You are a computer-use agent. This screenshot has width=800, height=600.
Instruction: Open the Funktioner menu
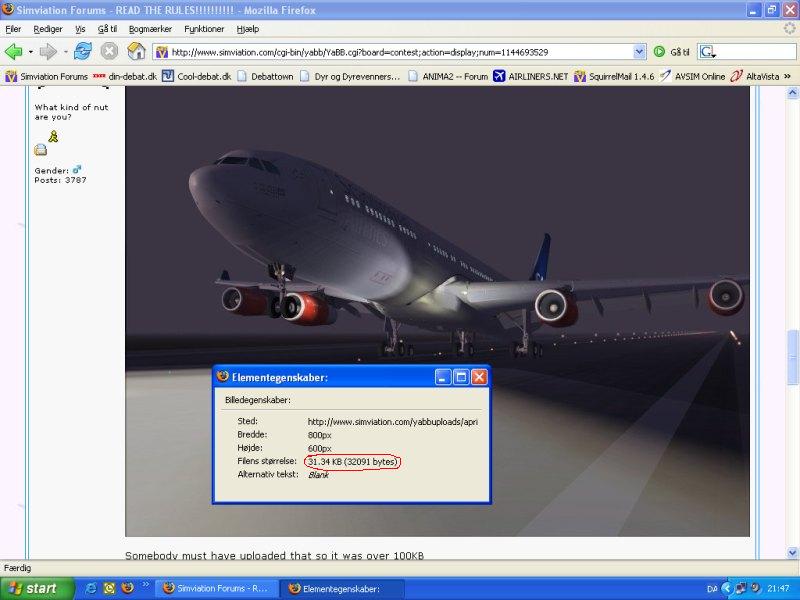coord(204,29)
